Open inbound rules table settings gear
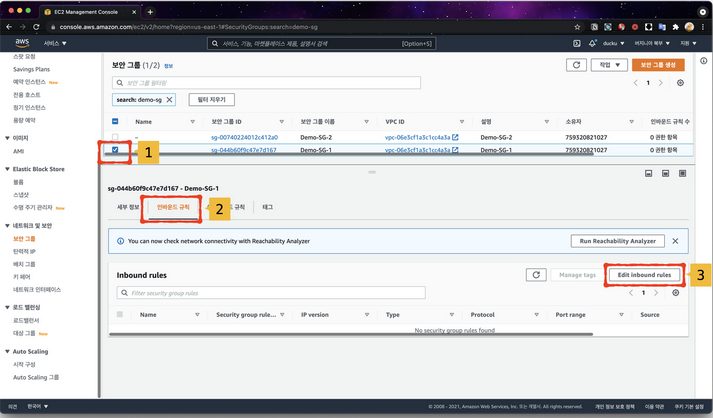713x418 pixels. [676, 293]
